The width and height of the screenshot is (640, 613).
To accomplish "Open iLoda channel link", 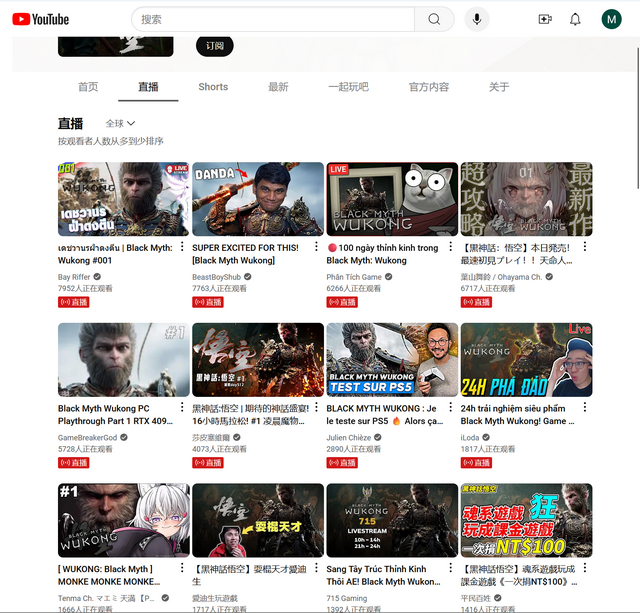I will [470, 438].
